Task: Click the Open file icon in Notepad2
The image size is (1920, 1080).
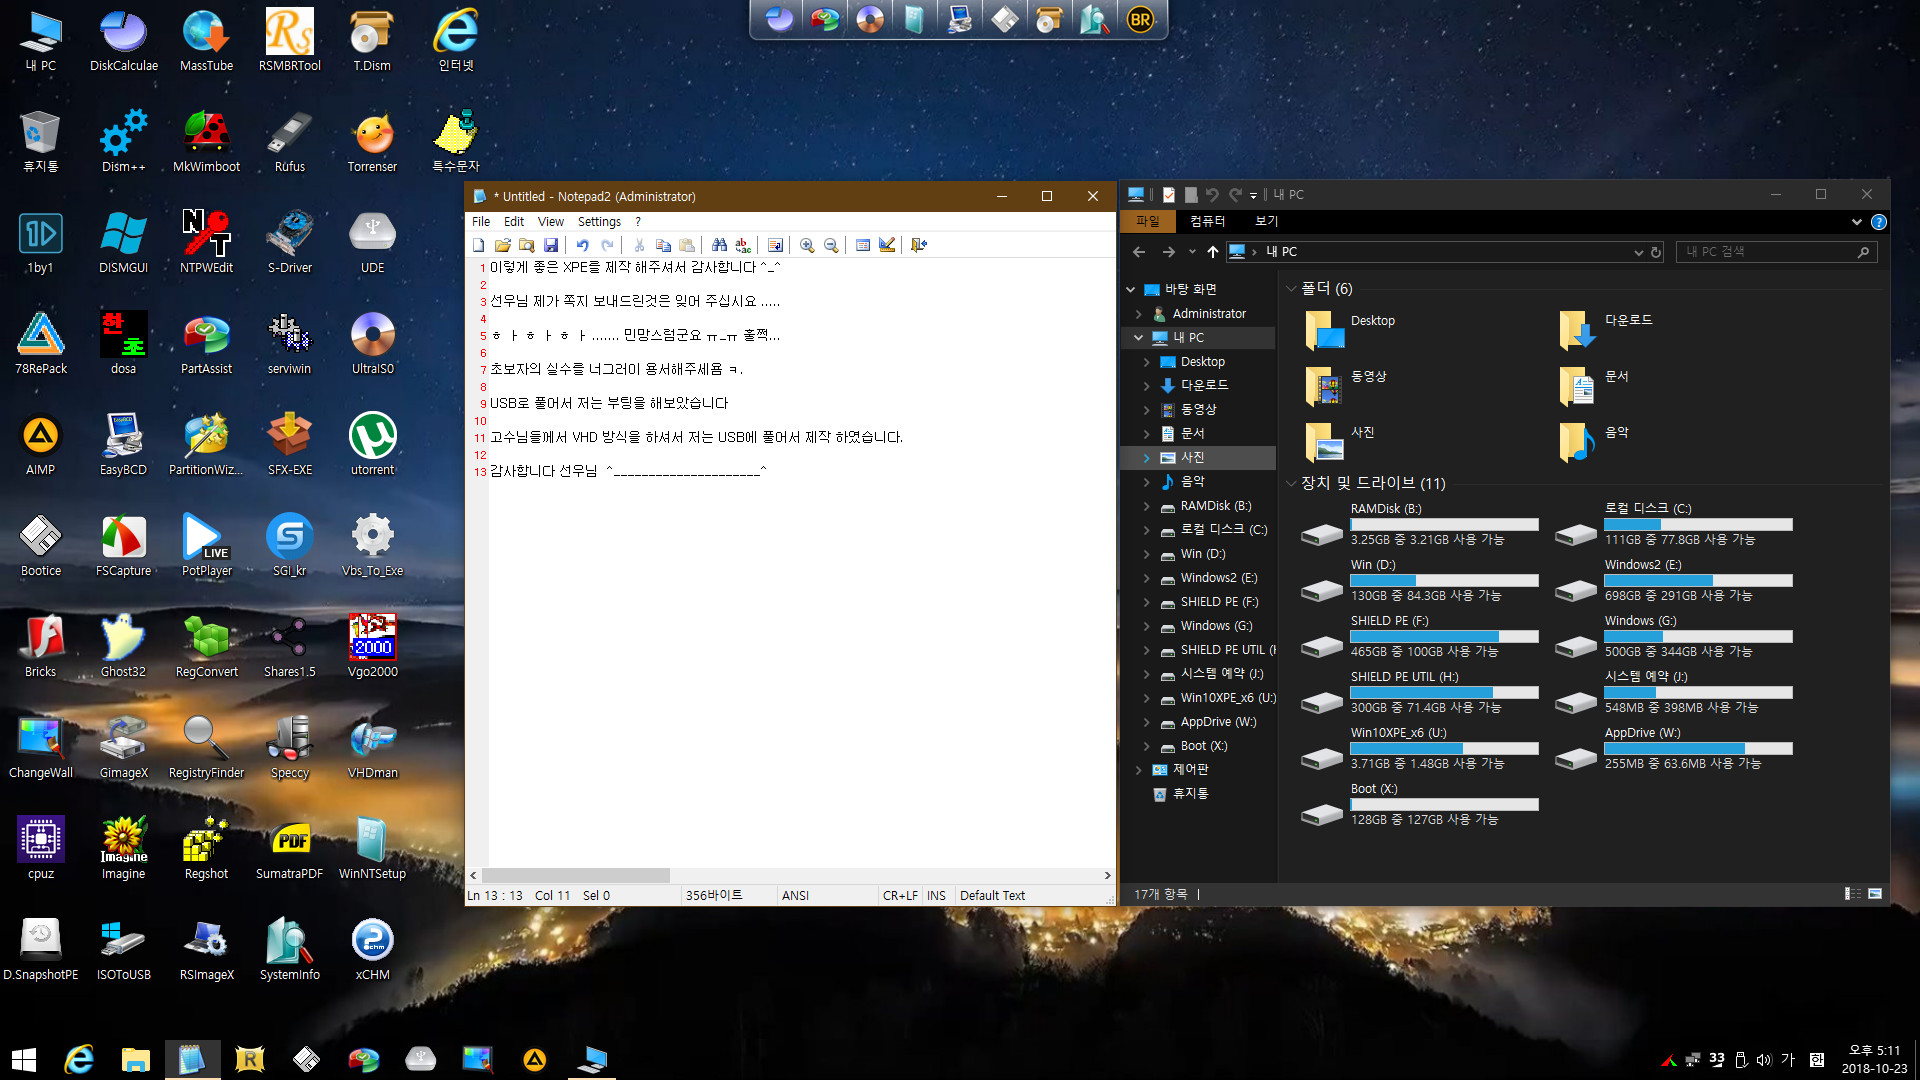Action: click(x=502, y=245)
